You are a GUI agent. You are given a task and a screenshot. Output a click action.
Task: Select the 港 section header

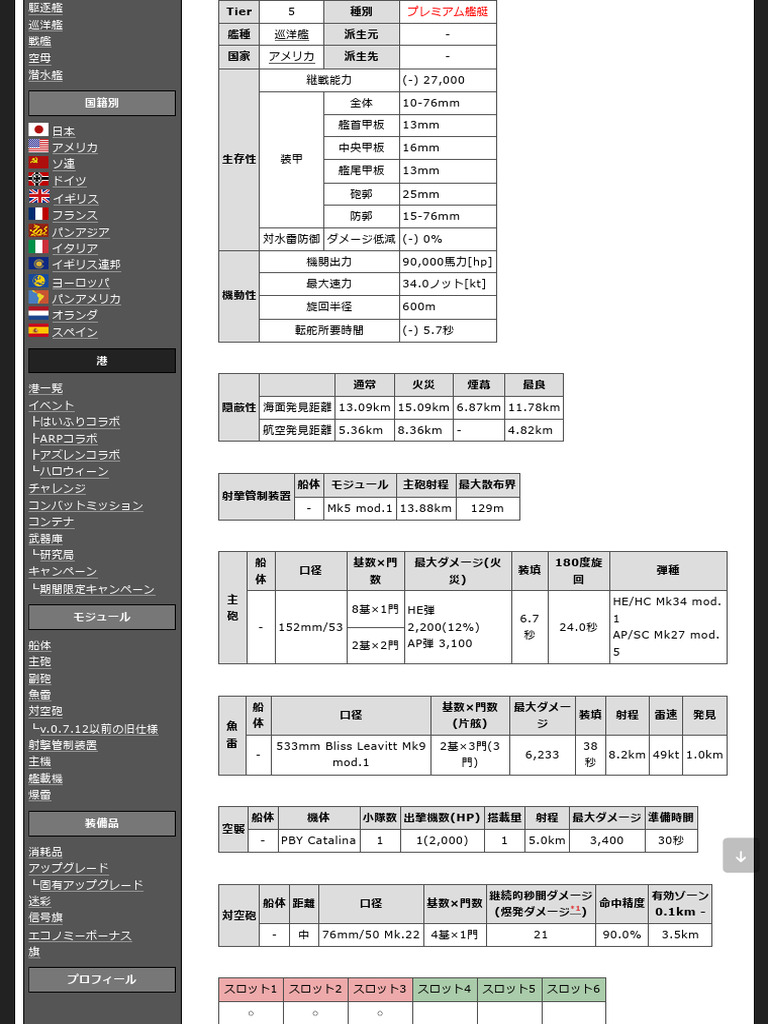coord(102,360)
